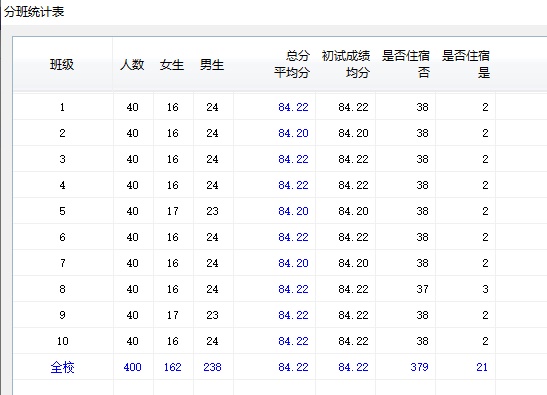Select the 是否住宿 否 column header
The height and width of the screenshot is (395, 547).
pyautogui.click(x=406, y=64)
